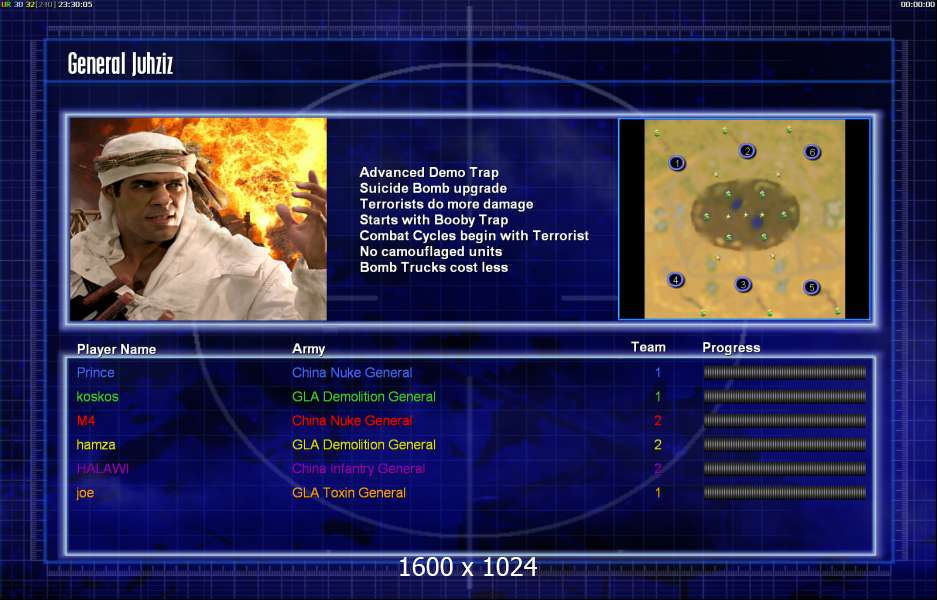The height and width of the screenshot is (600, 937).
Task: Click M4's loading progress bar
Action: (785, 421)
